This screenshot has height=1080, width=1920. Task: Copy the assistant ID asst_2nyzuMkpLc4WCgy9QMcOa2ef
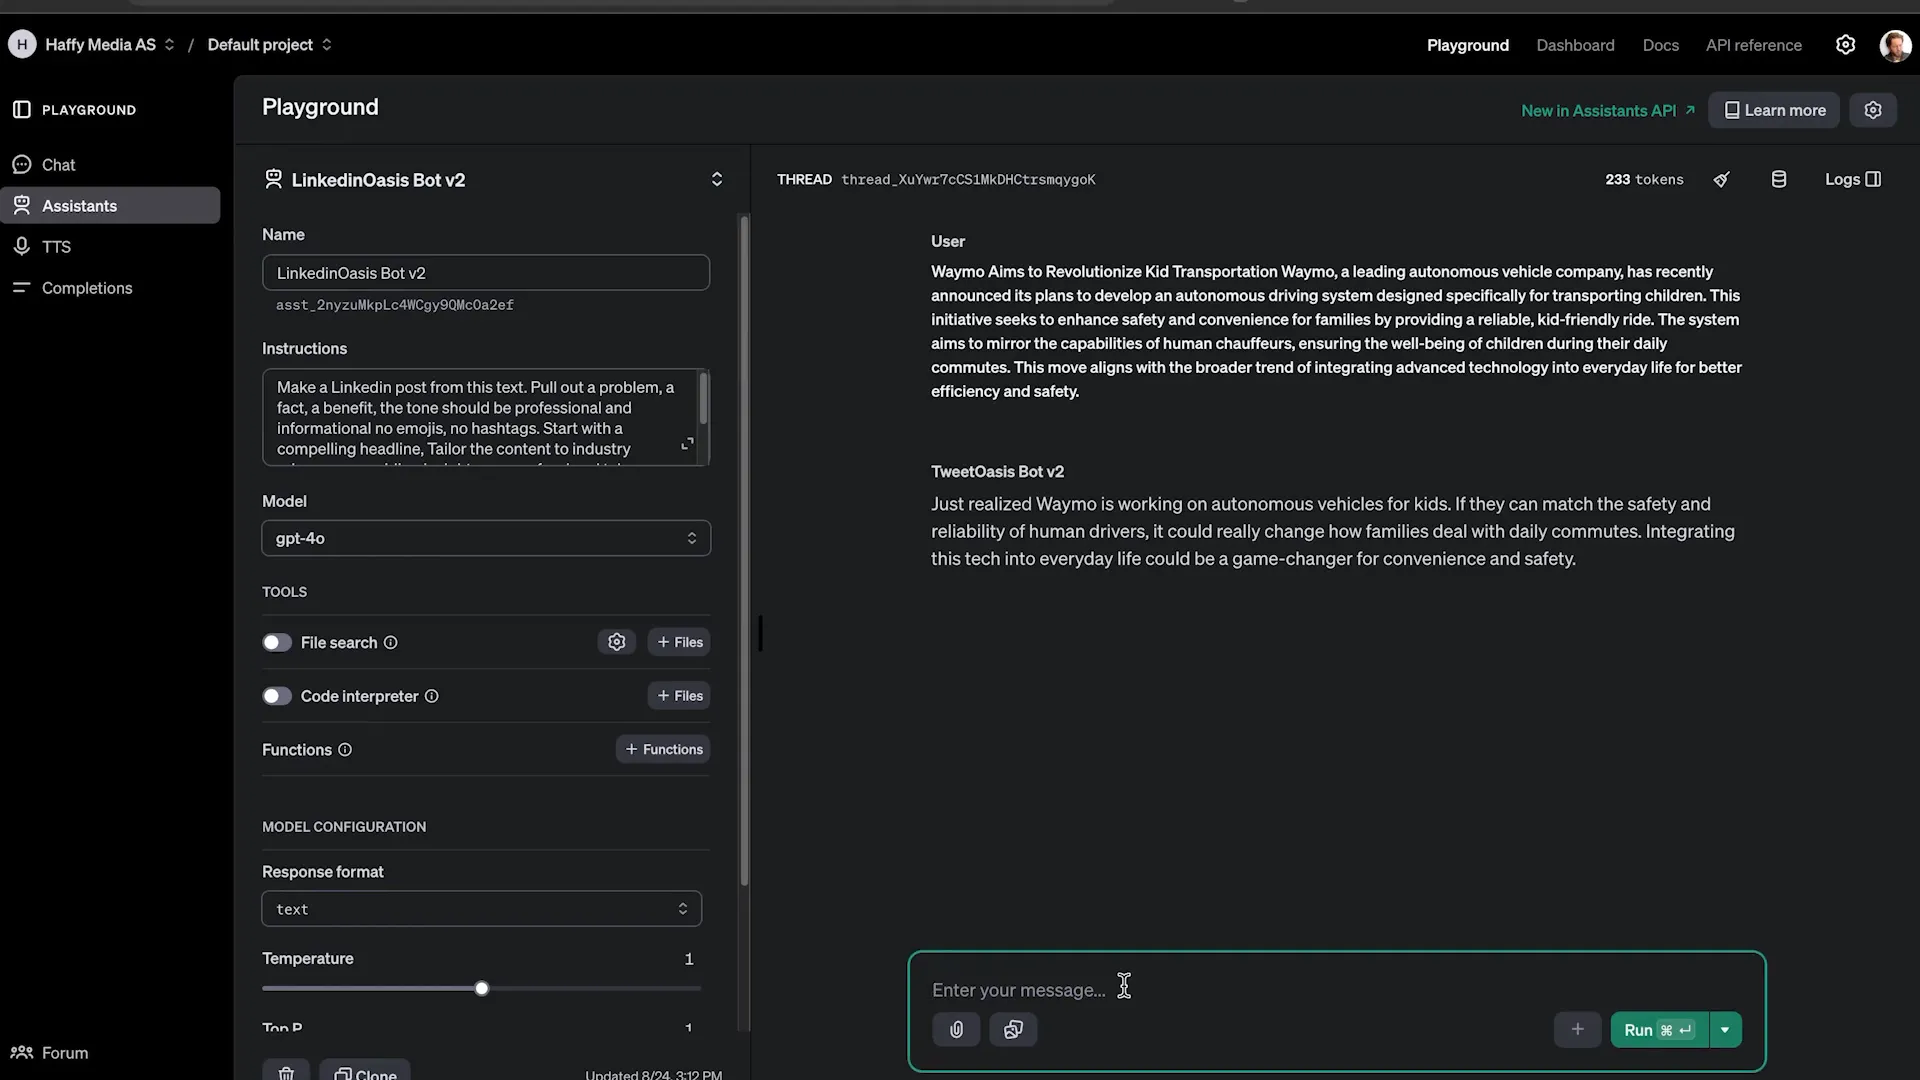click(x=395, y=305)
